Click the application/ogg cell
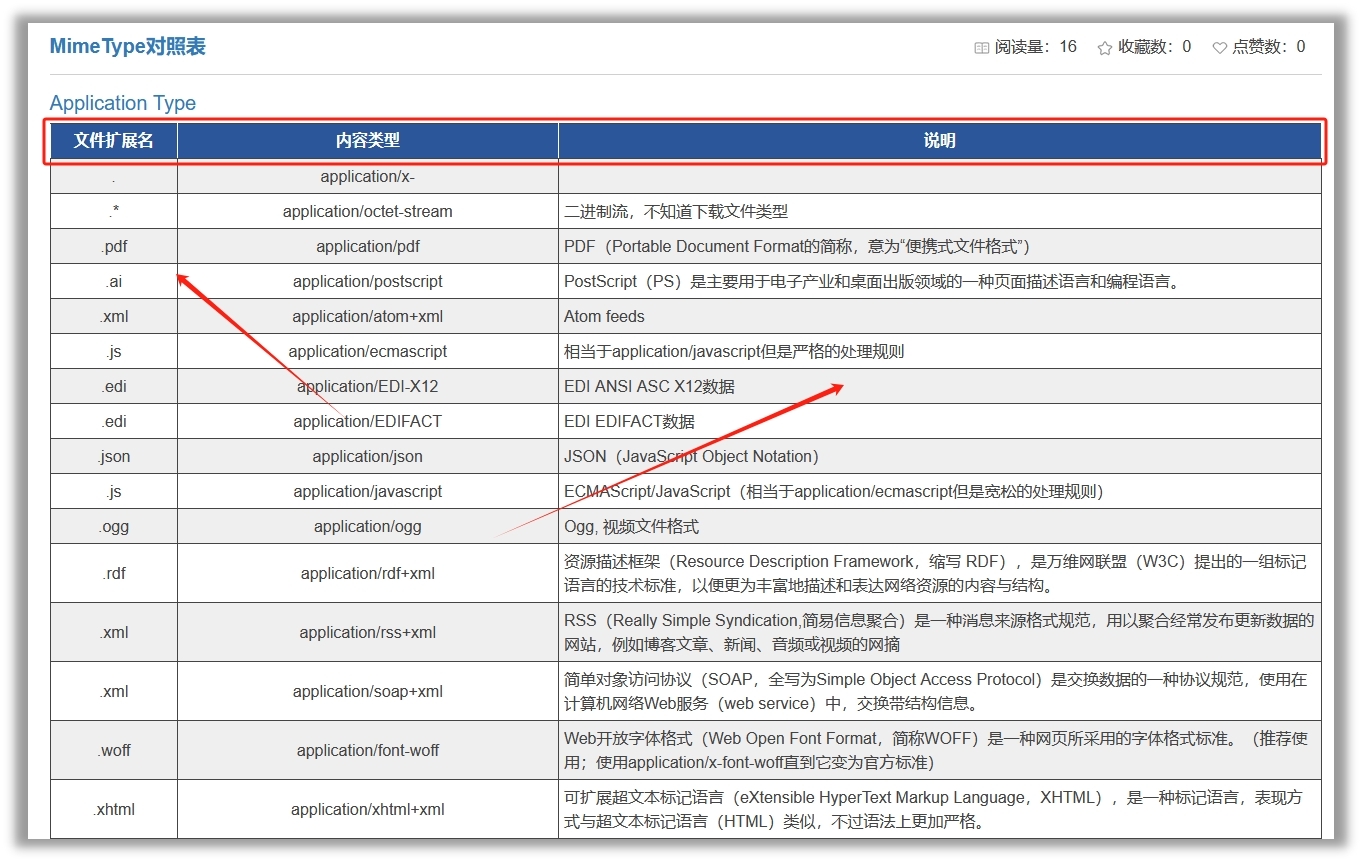The image size is (1365, 865). tap(368, 526)
